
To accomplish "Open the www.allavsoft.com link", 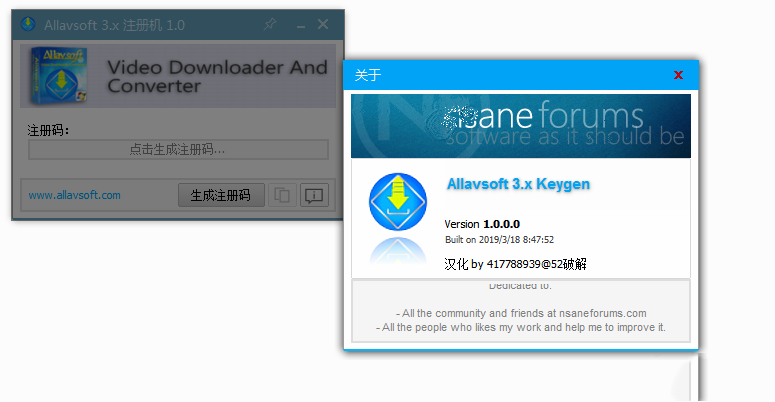I will coord(75,195).
